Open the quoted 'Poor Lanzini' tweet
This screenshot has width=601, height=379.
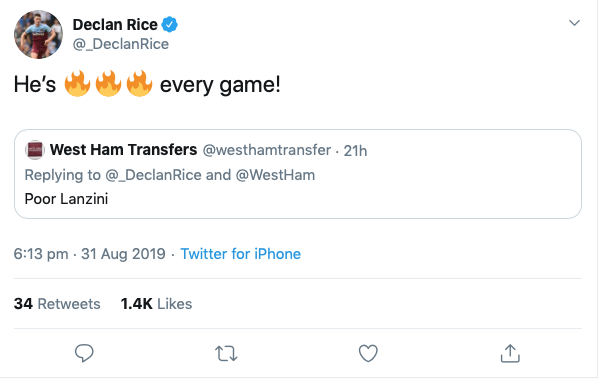(x=298, y=174)
